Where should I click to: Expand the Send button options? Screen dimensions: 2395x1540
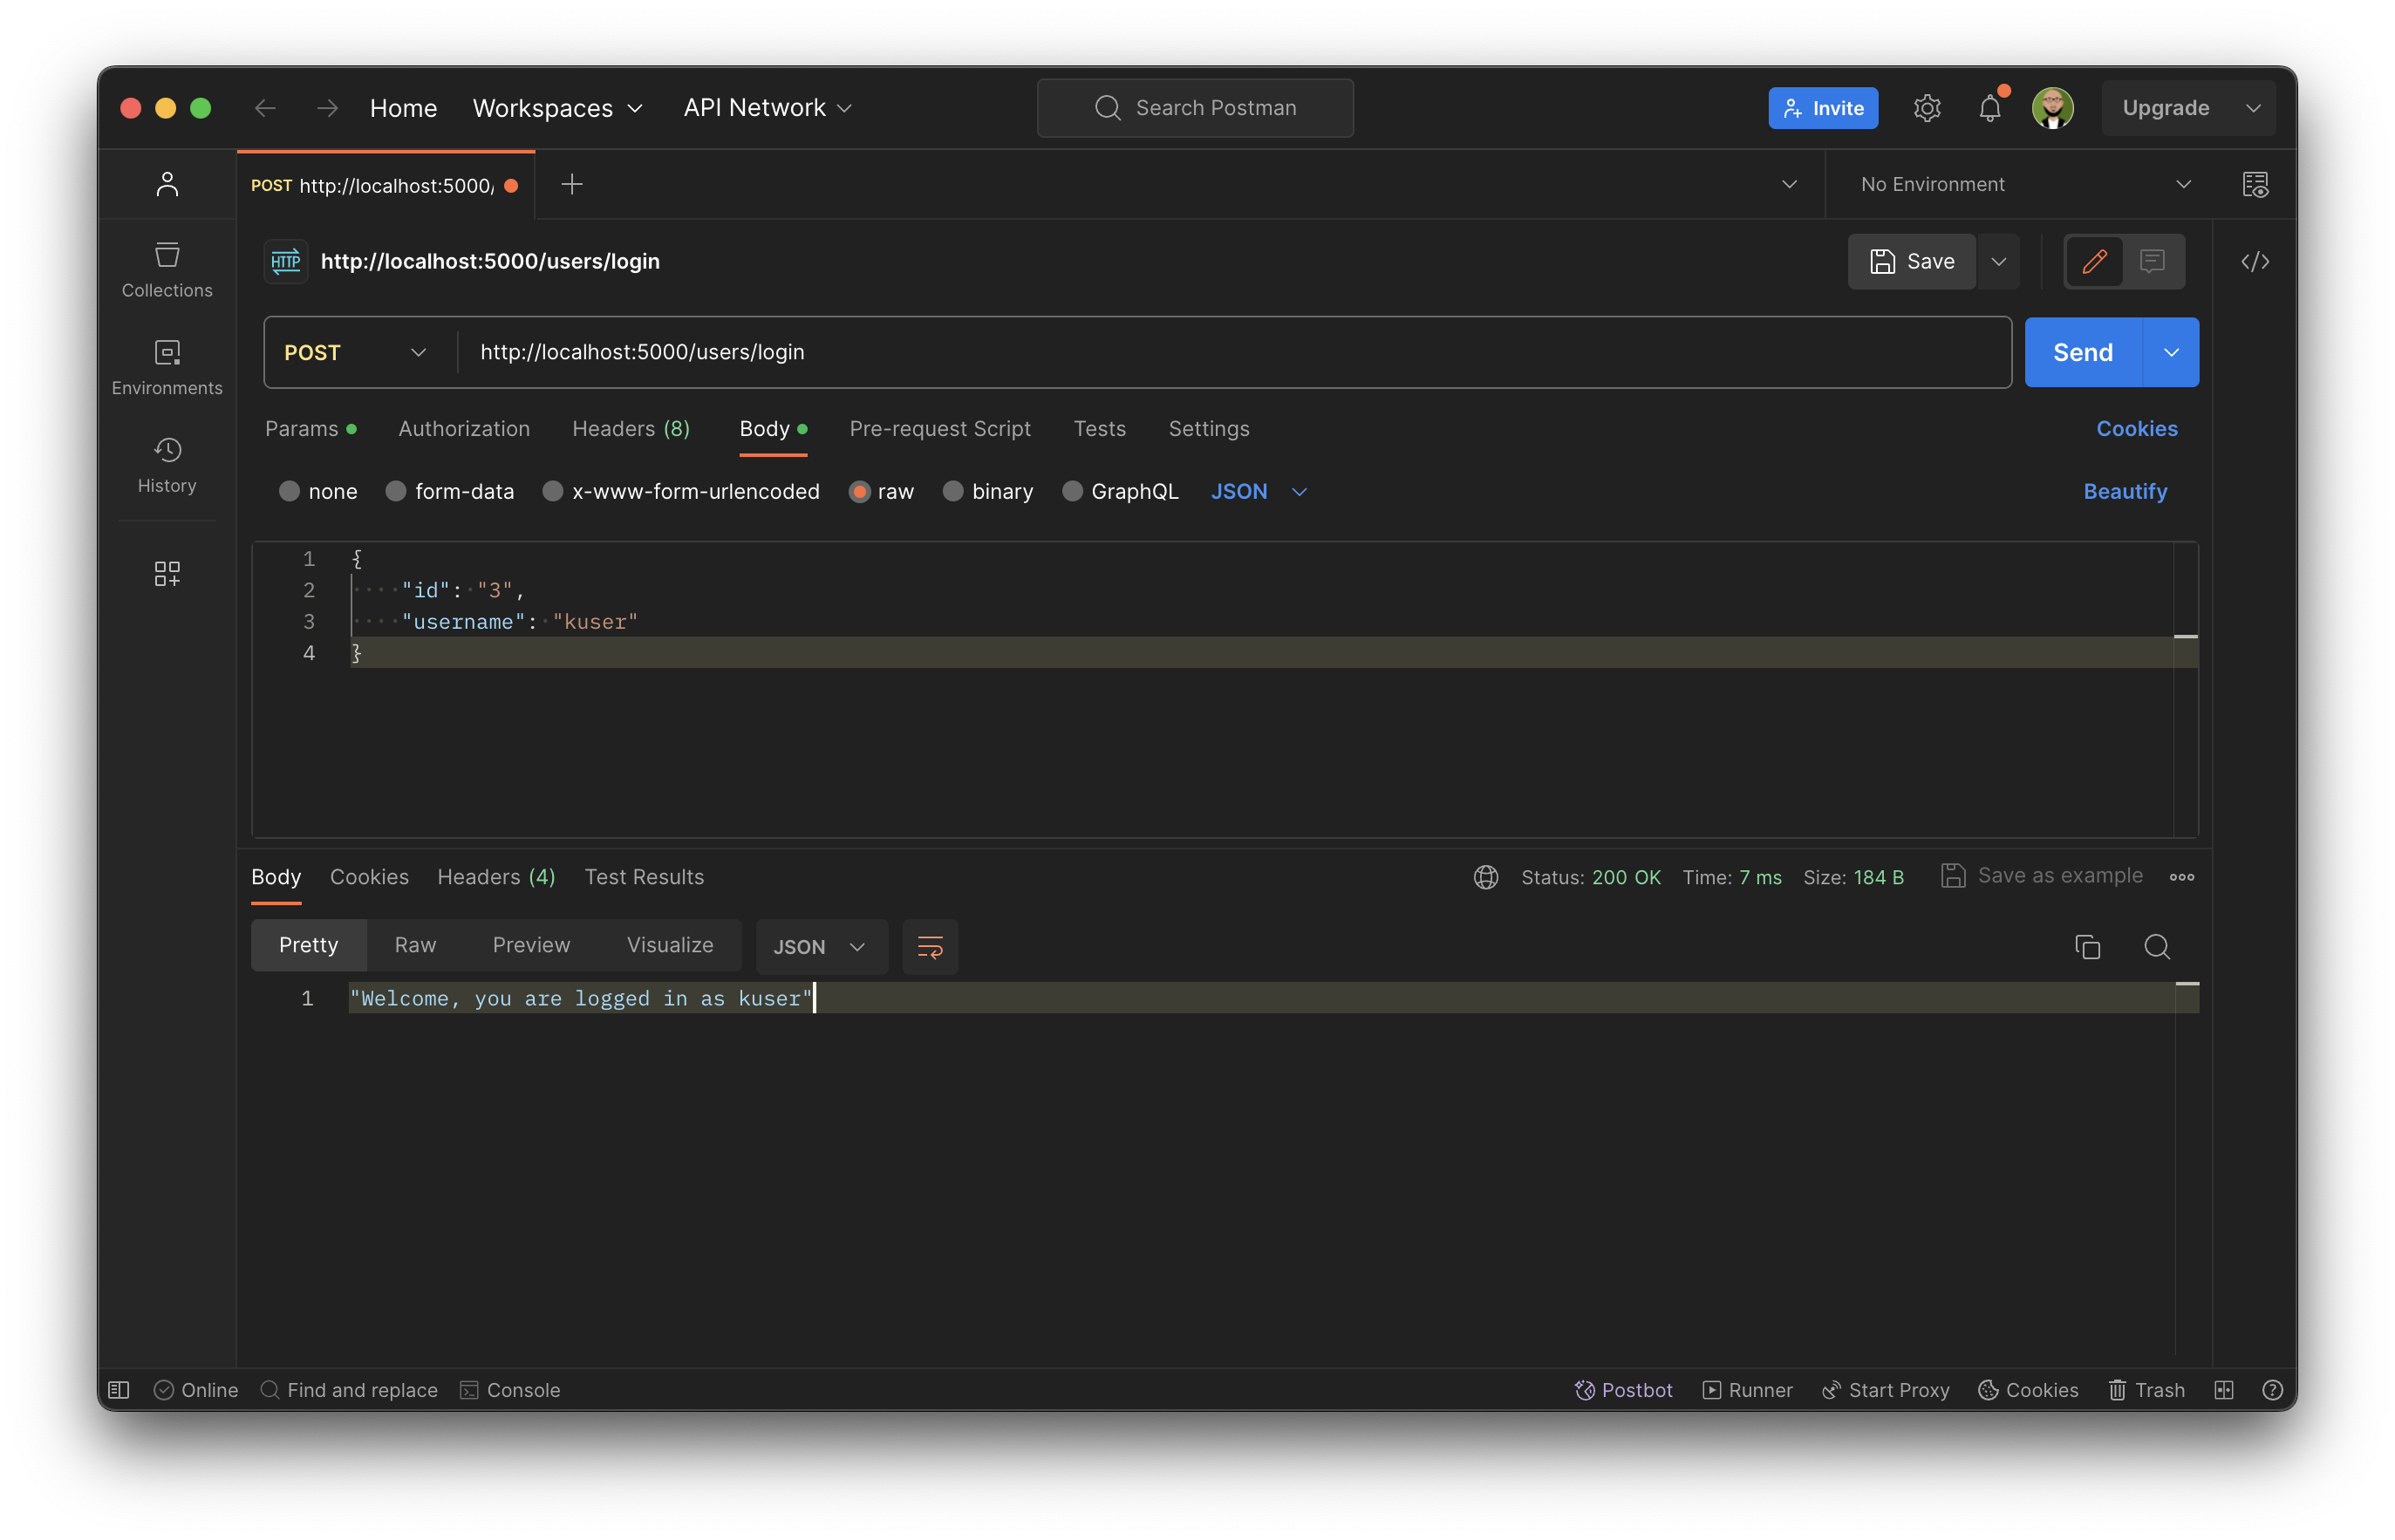(2170, 352)
